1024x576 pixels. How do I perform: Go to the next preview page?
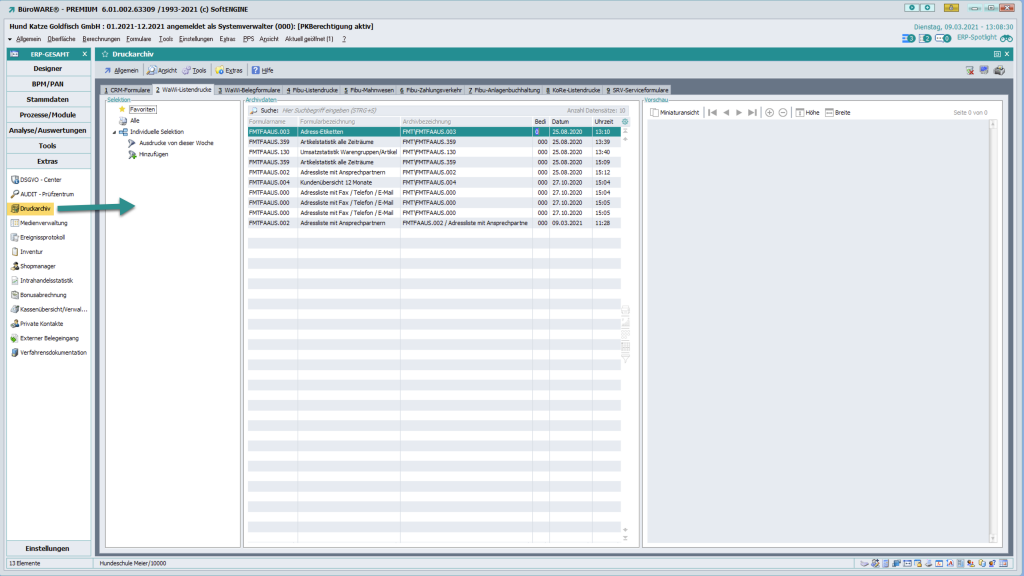tap(739, 112)
